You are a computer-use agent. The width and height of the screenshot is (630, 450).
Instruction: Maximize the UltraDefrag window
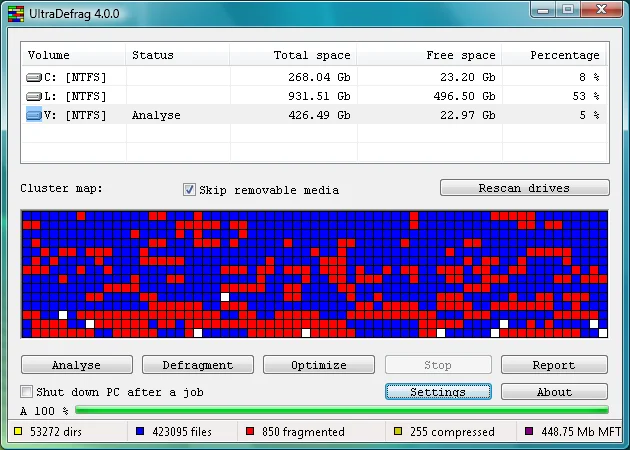pyautogui.click(x=568, y=10)
